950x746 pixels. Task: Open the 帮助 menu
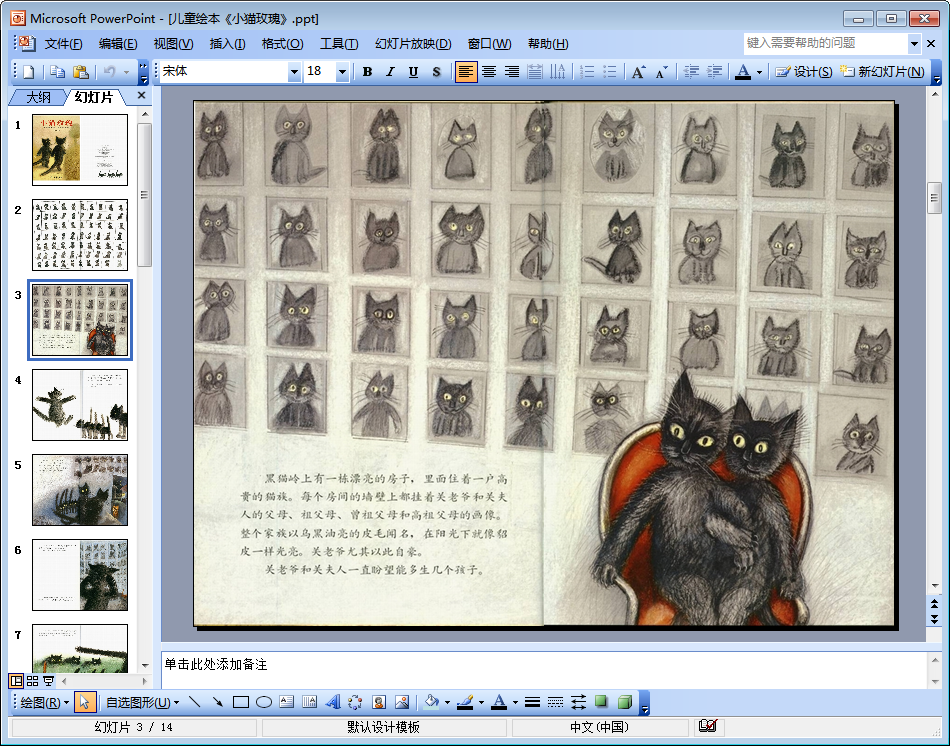tap(548, 44)
